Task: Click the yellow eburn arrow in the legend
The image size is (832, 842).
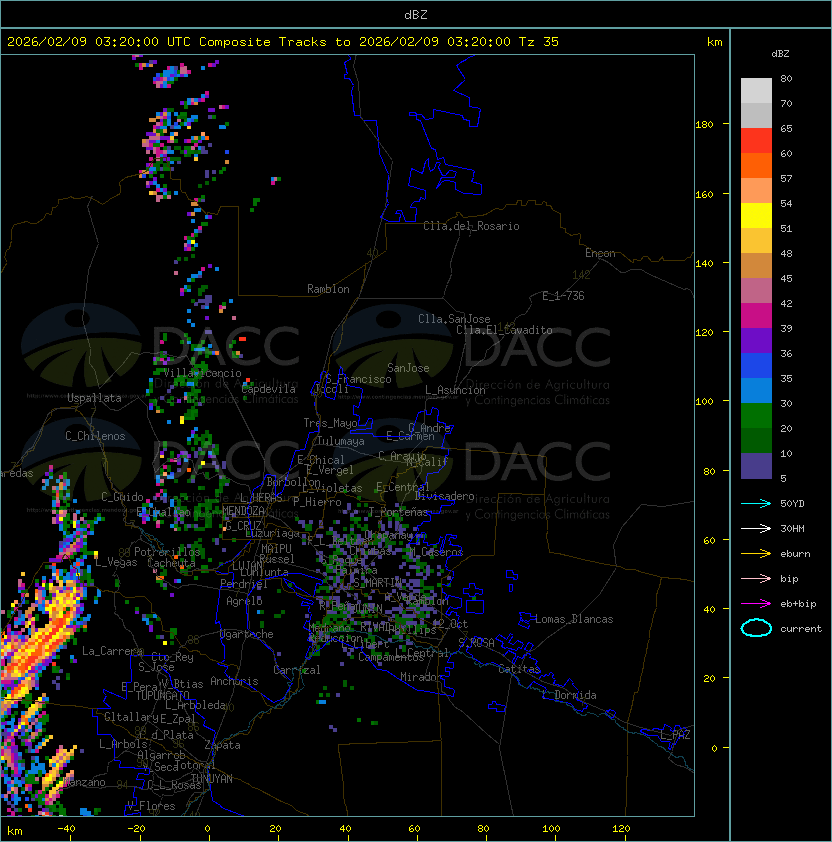Action: tap(756, 554)
